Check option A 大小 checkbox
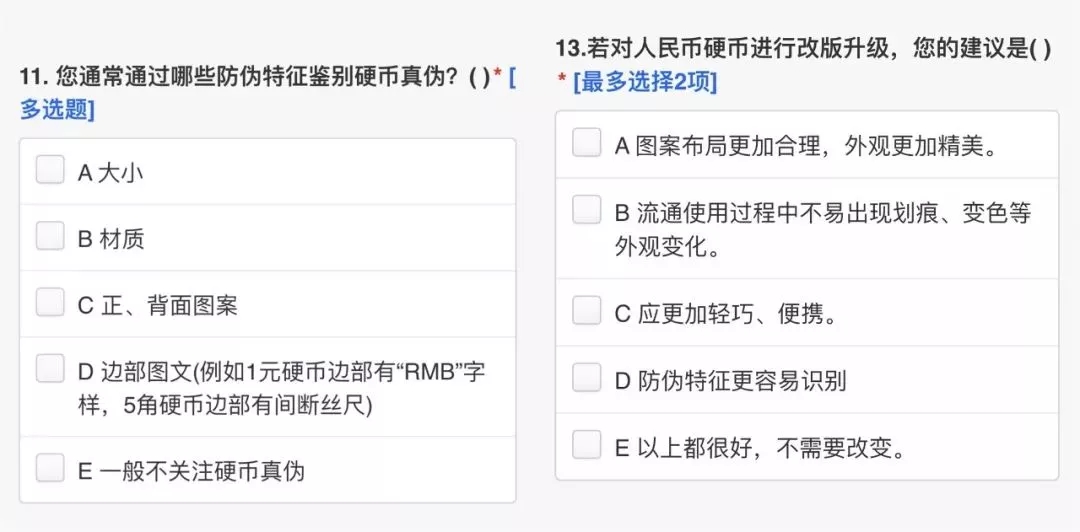 coord(50,170)
